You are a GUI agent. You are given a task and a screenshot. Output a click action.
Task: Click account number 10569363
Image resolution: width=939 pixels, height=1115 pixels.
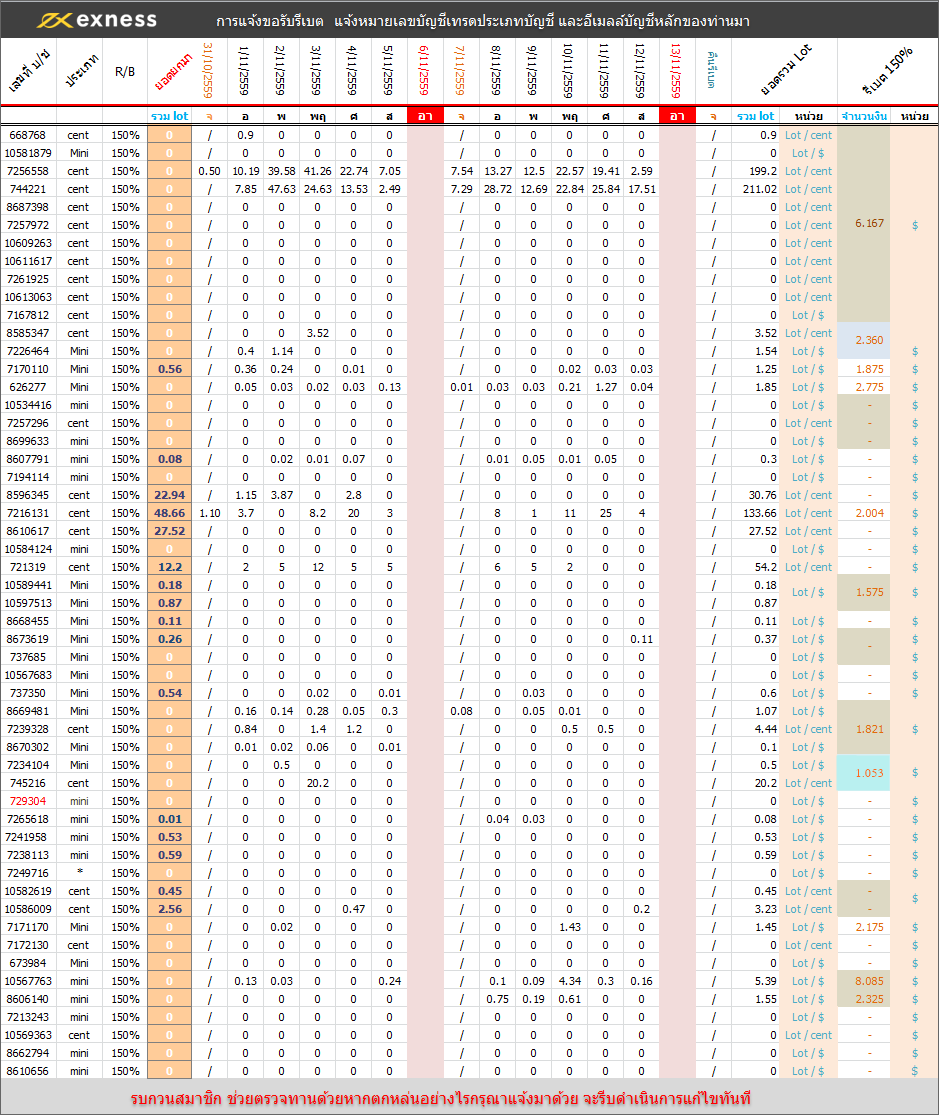(x=28, y=1035)
